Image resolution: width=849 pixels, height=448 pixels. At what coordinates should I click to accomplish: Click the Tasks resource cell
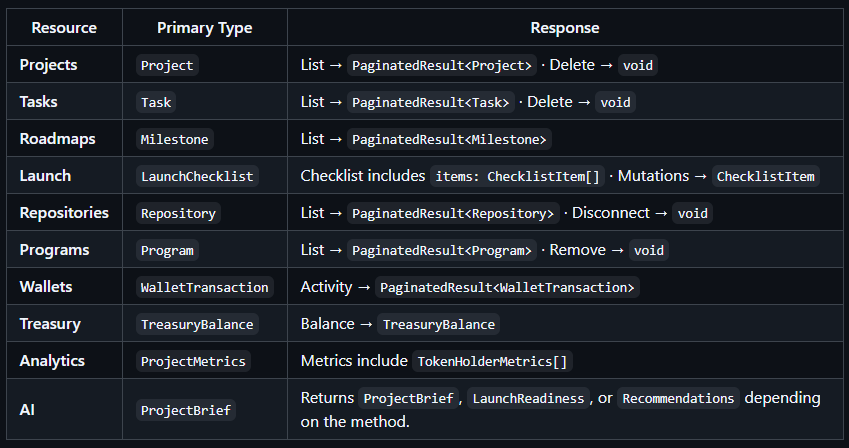click(64, 101)
